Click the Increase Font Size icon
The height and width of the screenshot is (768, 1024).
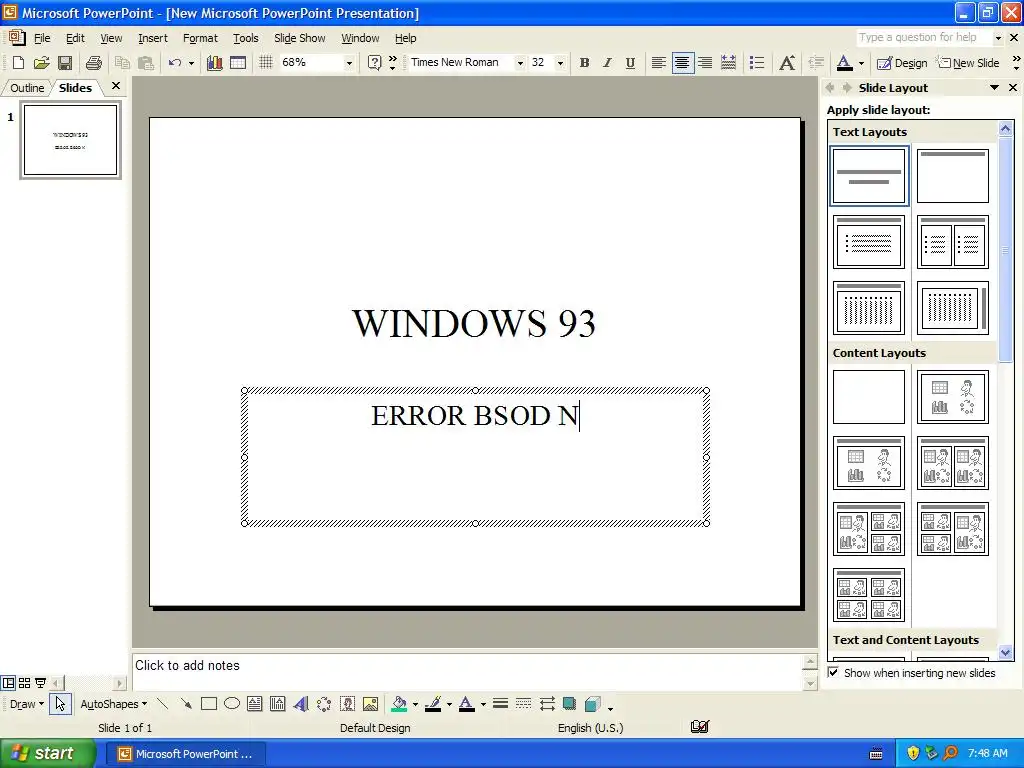coord(787,63)
